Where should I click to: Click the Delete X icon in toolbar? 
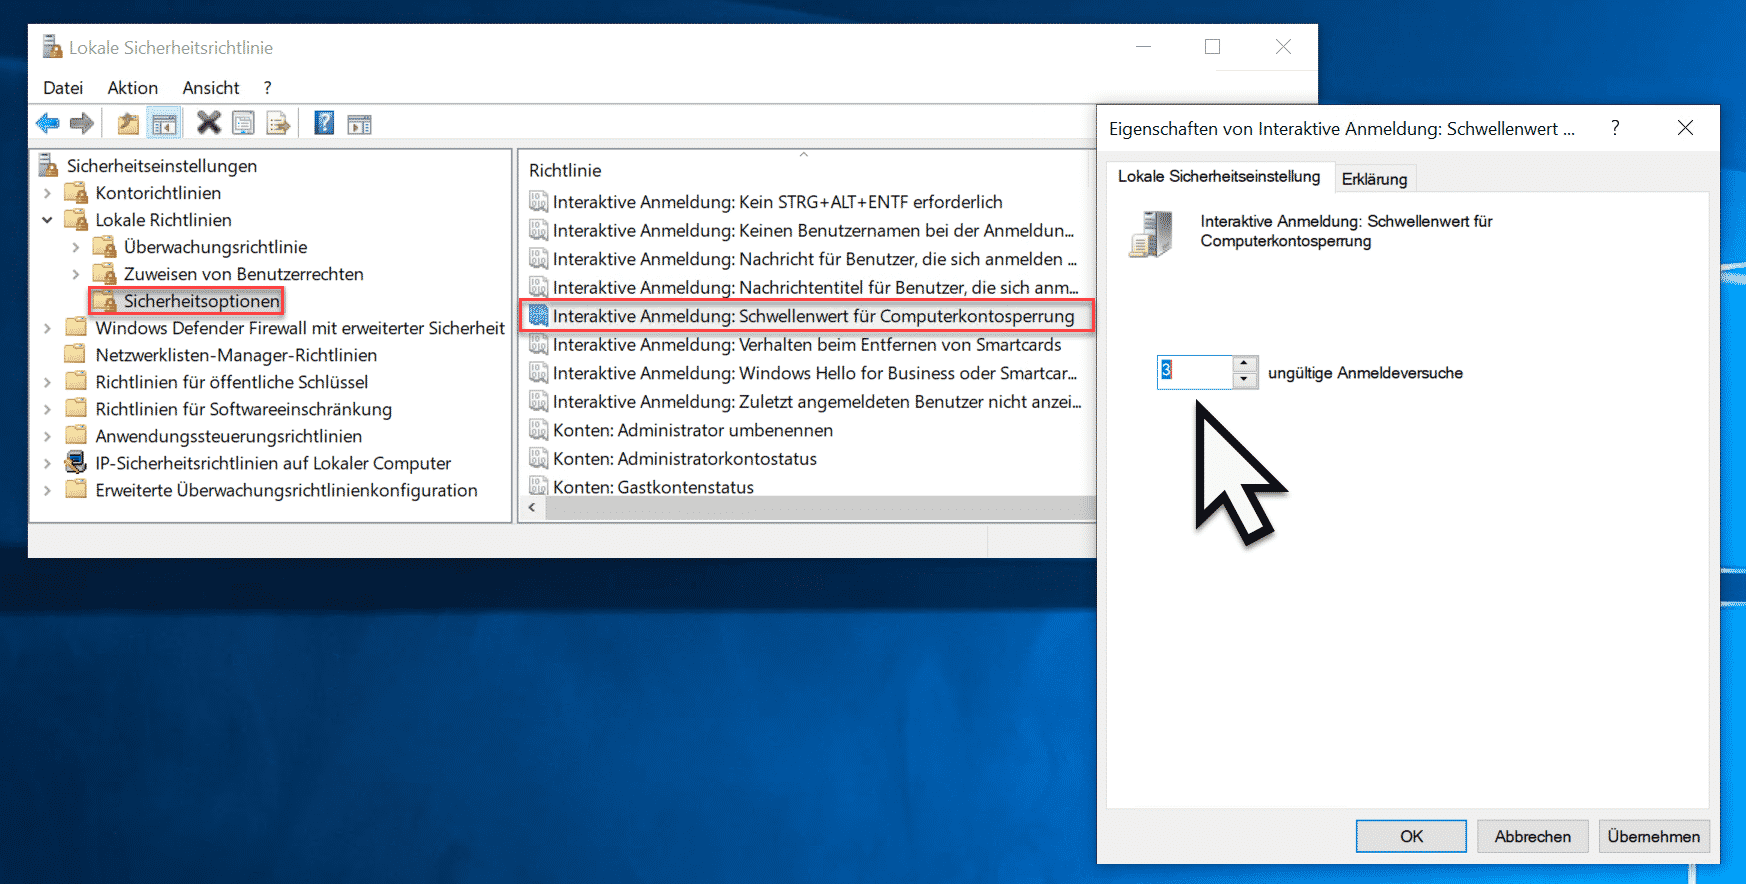208,123
